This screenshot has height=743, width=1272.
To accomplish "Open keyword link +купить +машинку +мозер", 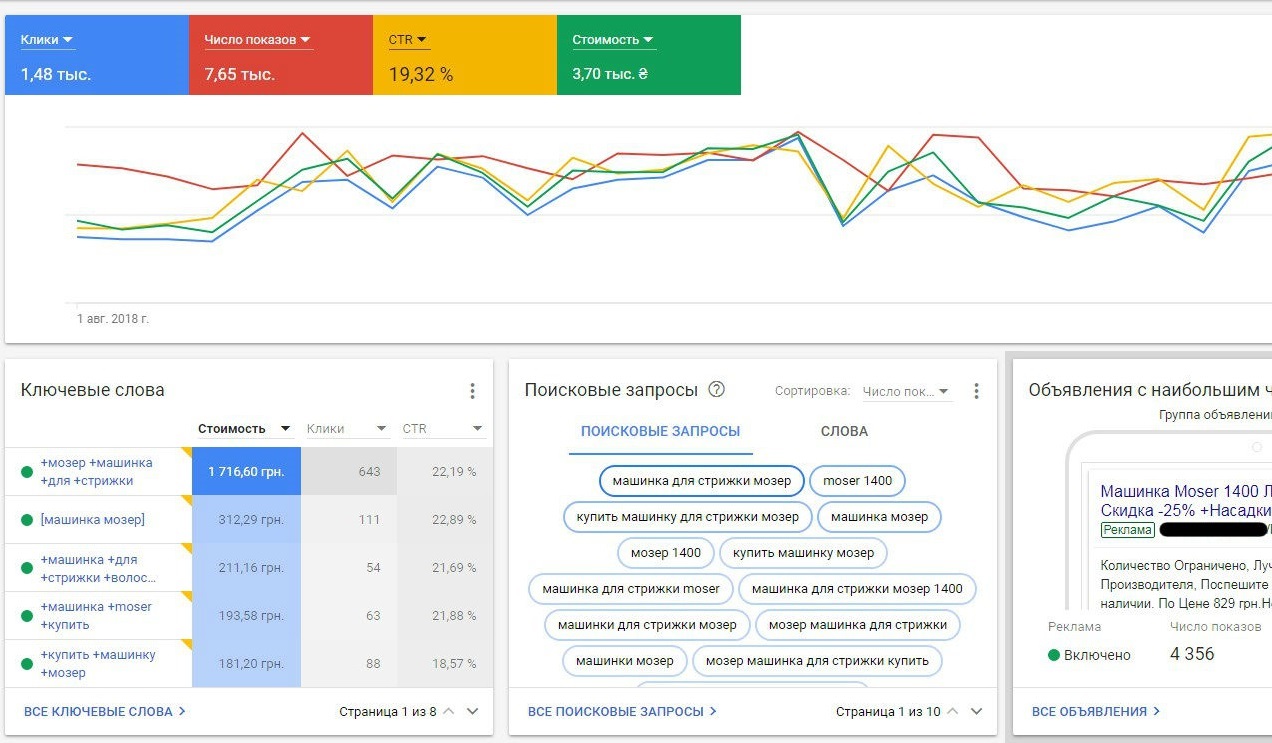I will point(98,664).
